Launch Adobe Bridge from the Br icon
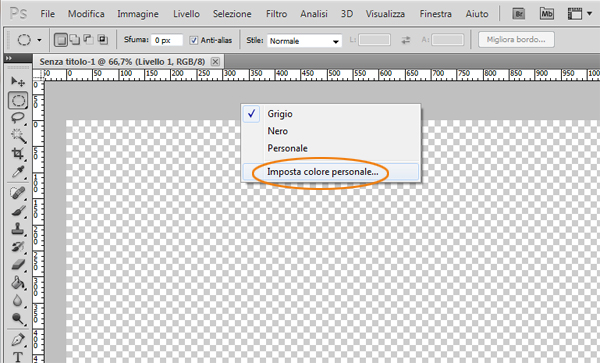Screen dimensions: 600x363 (x=519, y=14)
